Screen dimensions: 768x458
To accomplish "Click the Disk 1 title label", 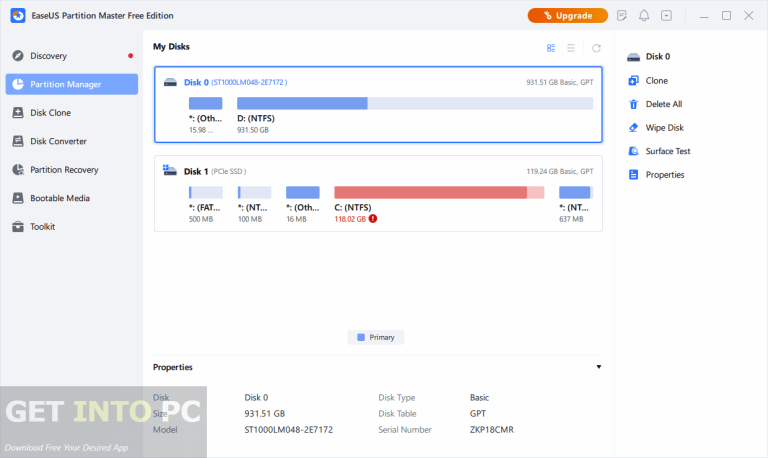I will tap(196, 171).
